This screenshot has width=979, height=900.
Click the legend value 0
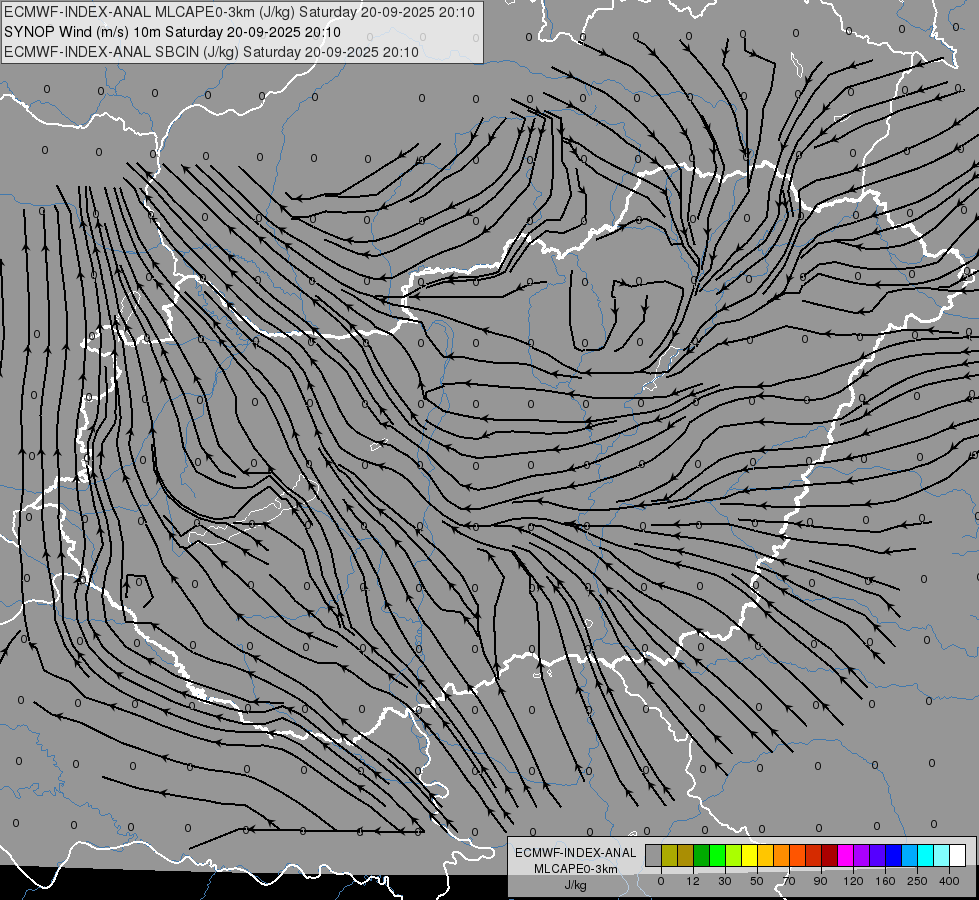click(661, 881)
